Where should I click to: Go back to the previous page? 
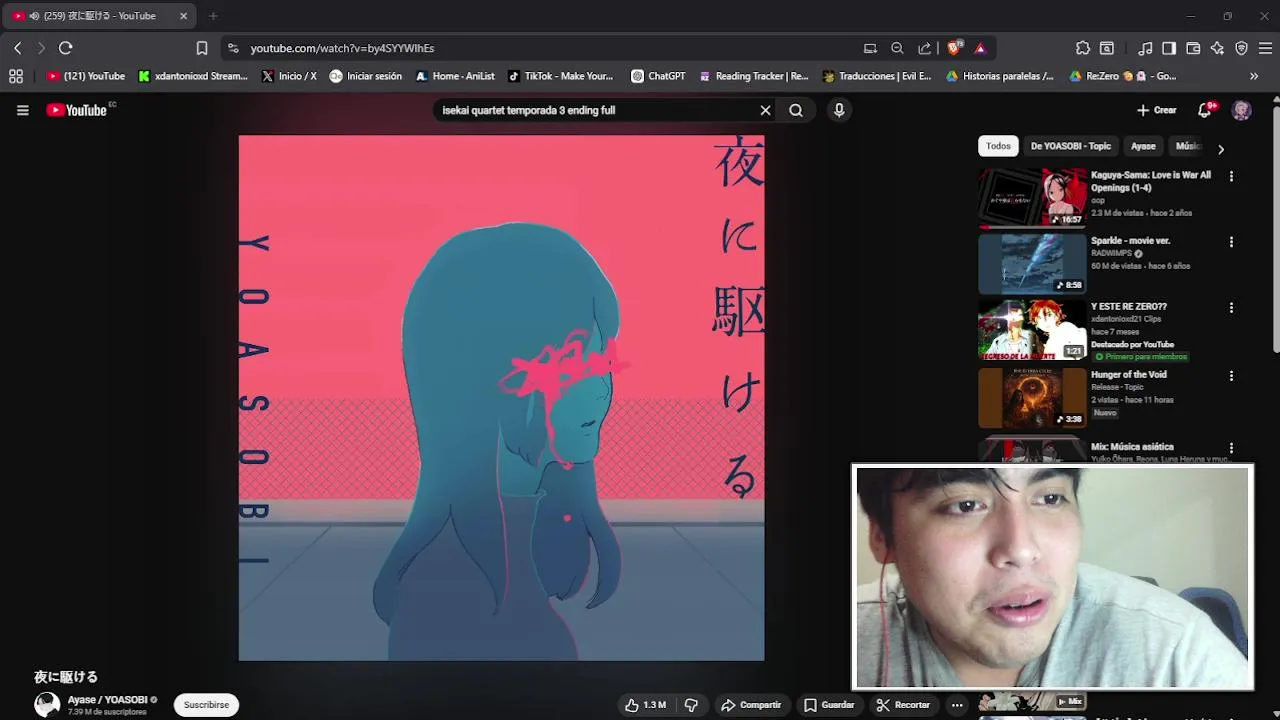(x=17, y=48)
